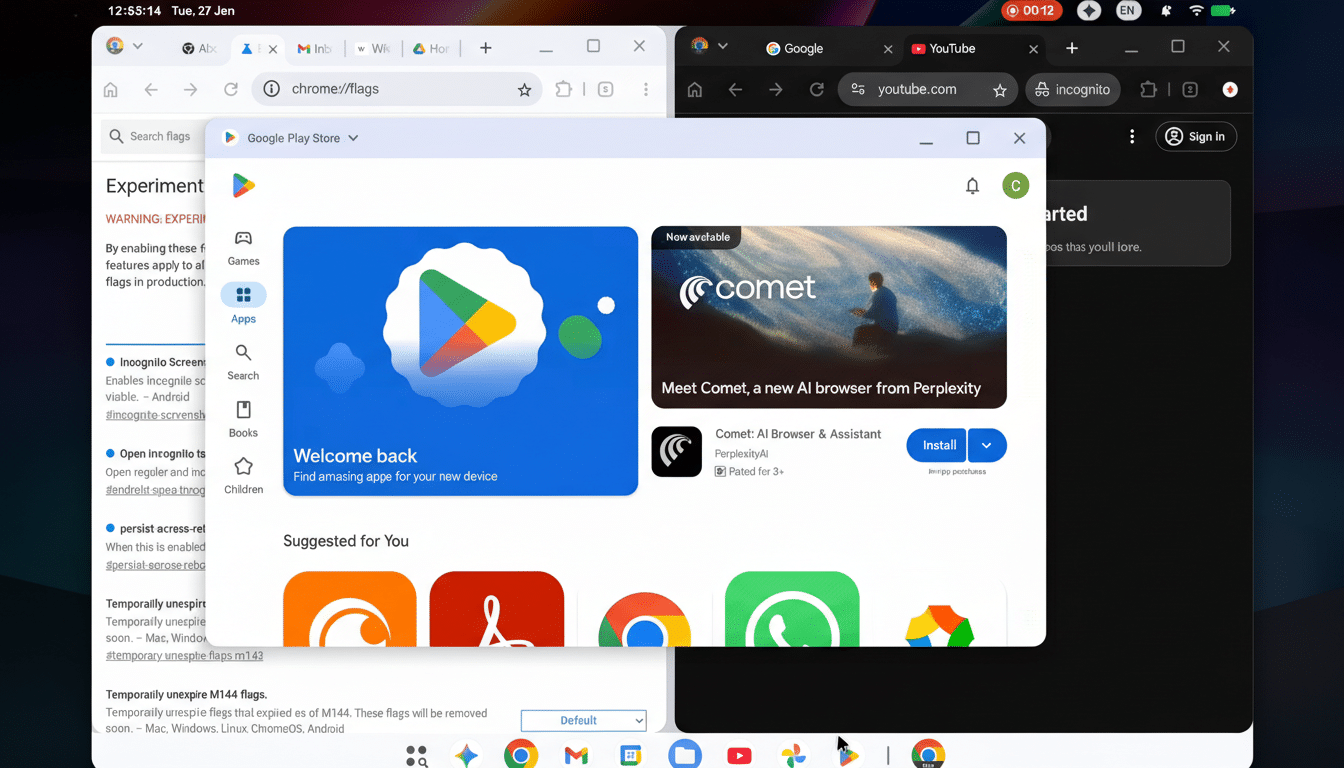
Task: Open the Play Store profile avatar
Action: (x=1015, y=185)
